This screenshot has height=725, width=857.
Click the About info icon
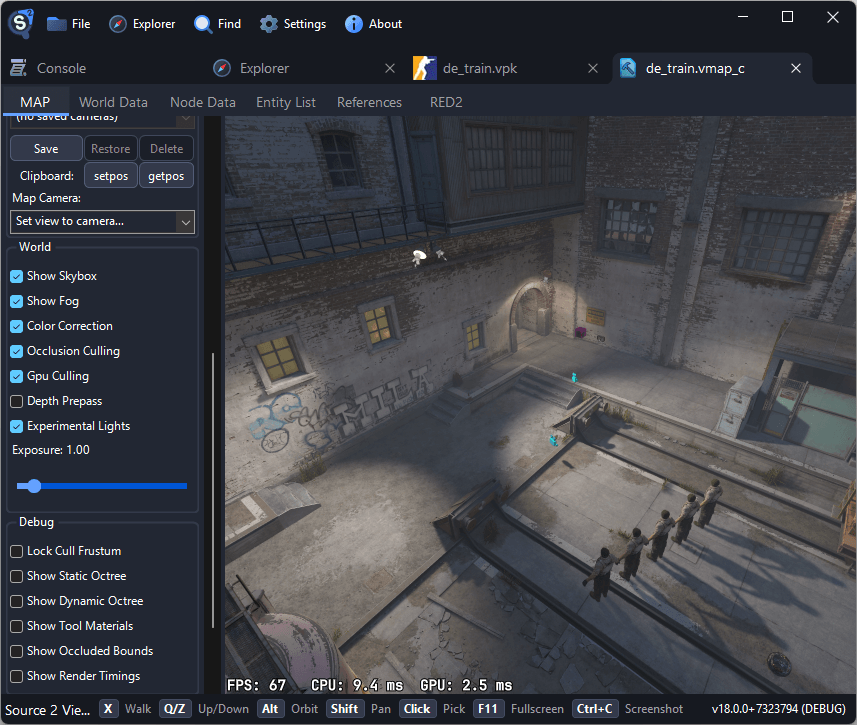[x=353, y=24]
